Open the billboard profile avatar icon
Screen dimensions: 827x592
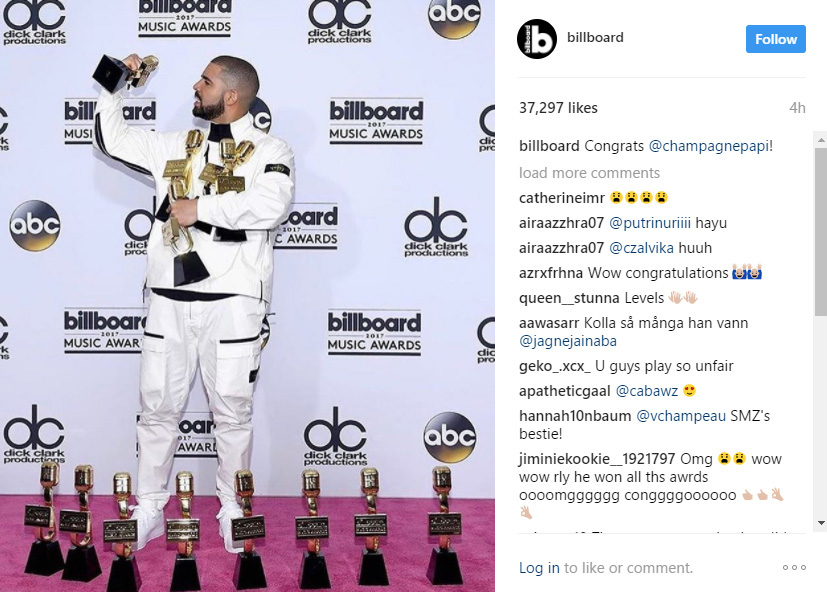pos(536,39)
